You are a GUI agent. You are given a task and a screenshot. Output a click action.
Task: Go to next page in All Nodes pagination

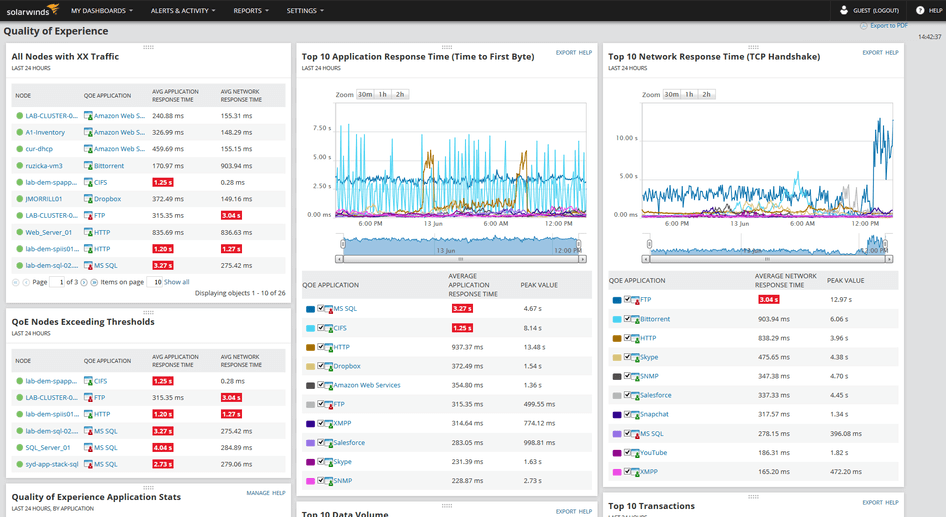tap(84, 283)
